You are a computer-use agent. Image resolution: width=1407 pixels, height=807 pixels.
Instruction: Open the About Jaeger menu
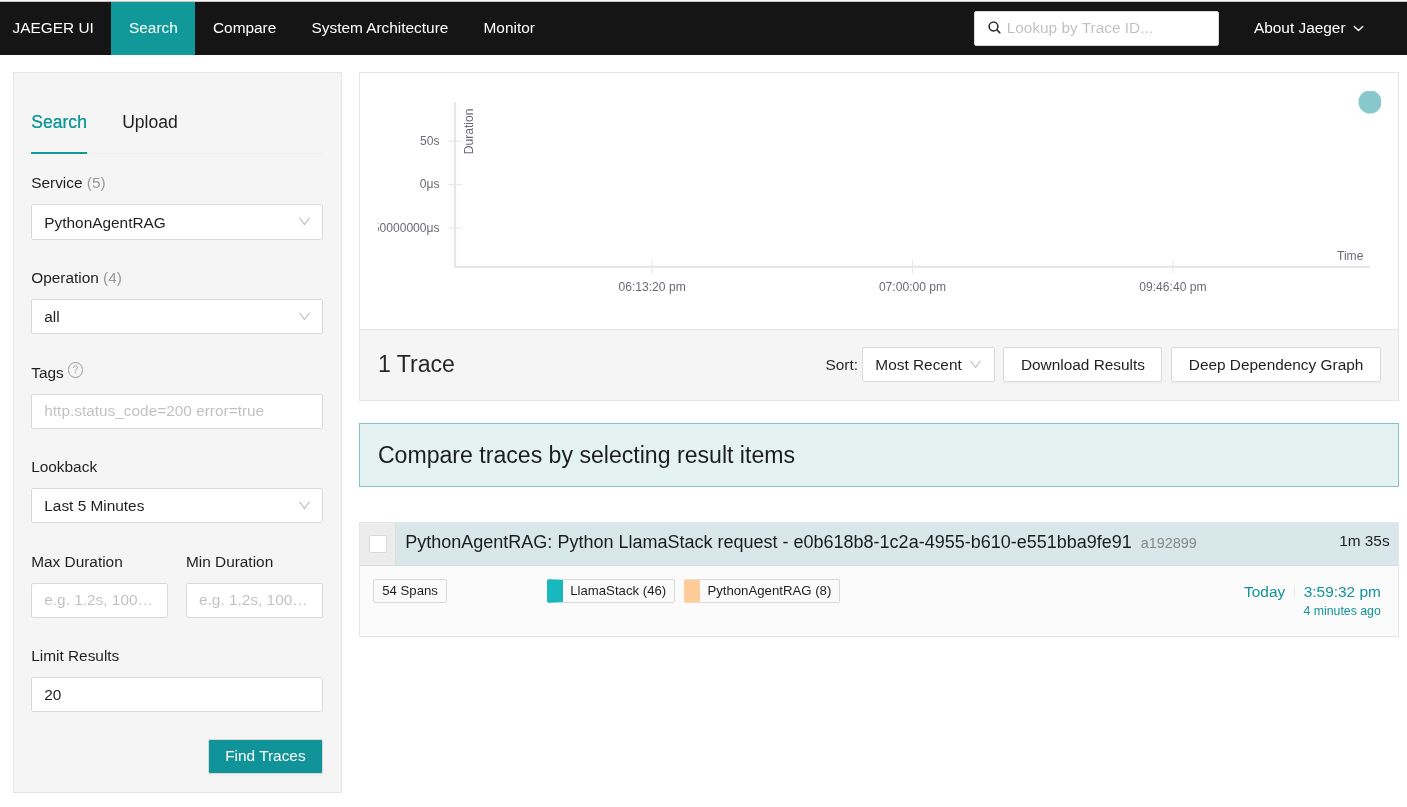[1308, 28]
